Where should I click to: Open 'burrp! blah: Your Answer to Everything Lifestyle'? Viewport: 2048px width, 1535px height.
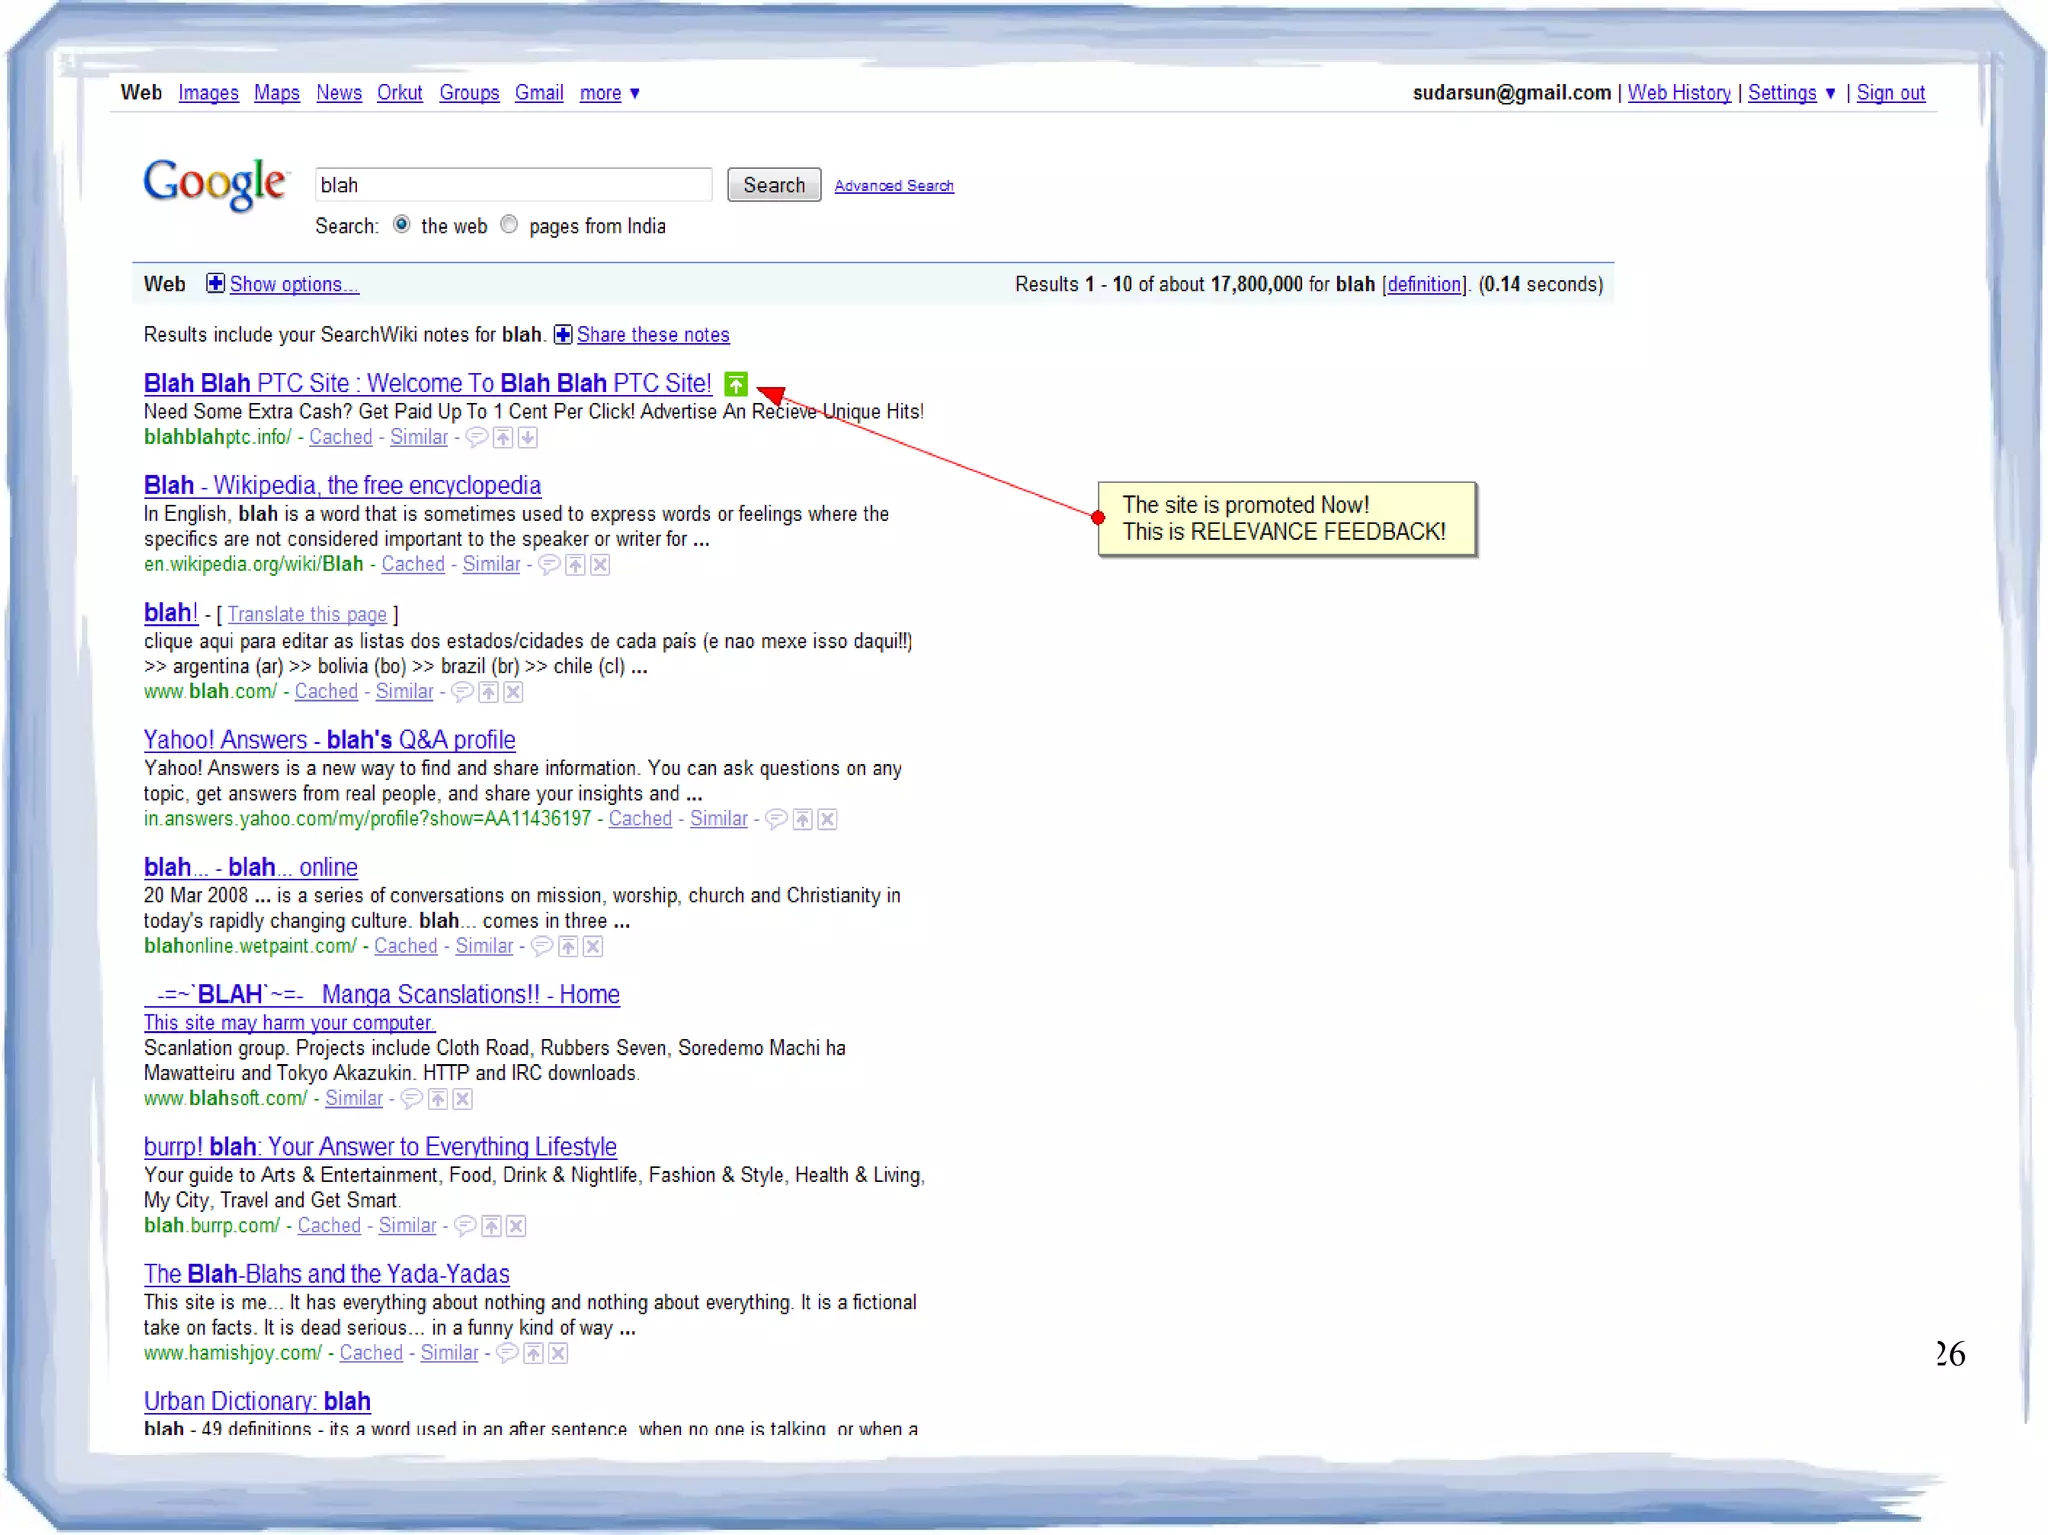(380, 1147)
